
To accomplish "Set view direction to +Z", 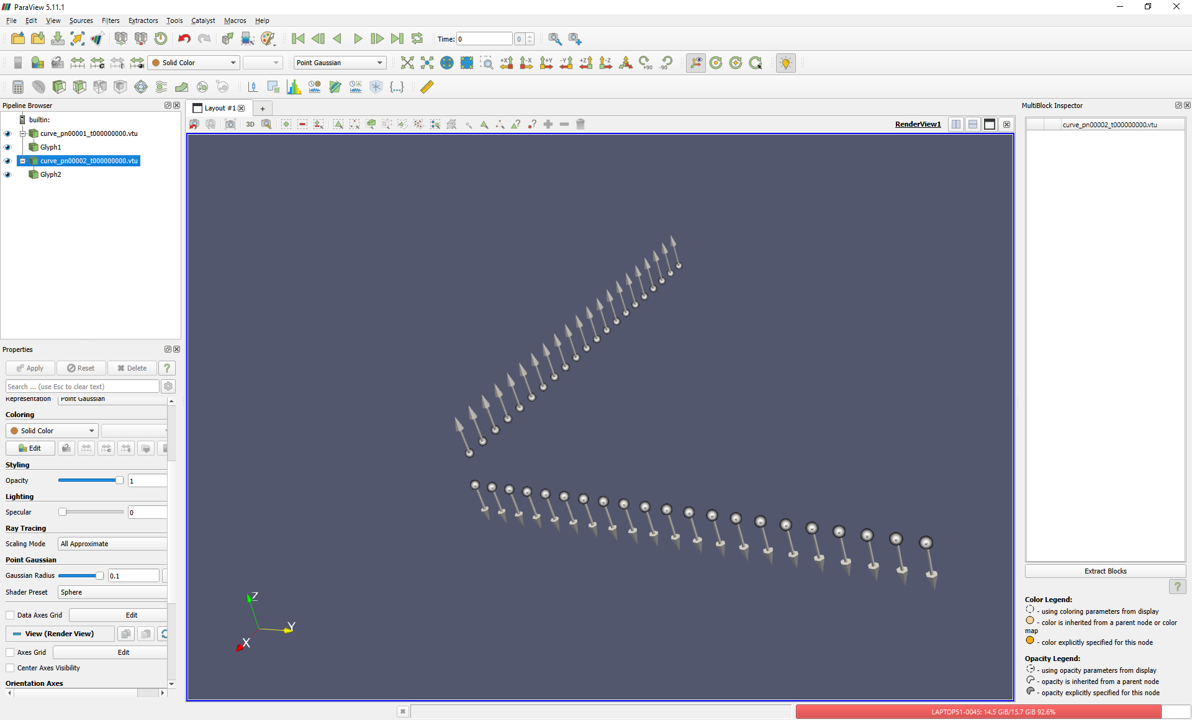I will 585,63.
